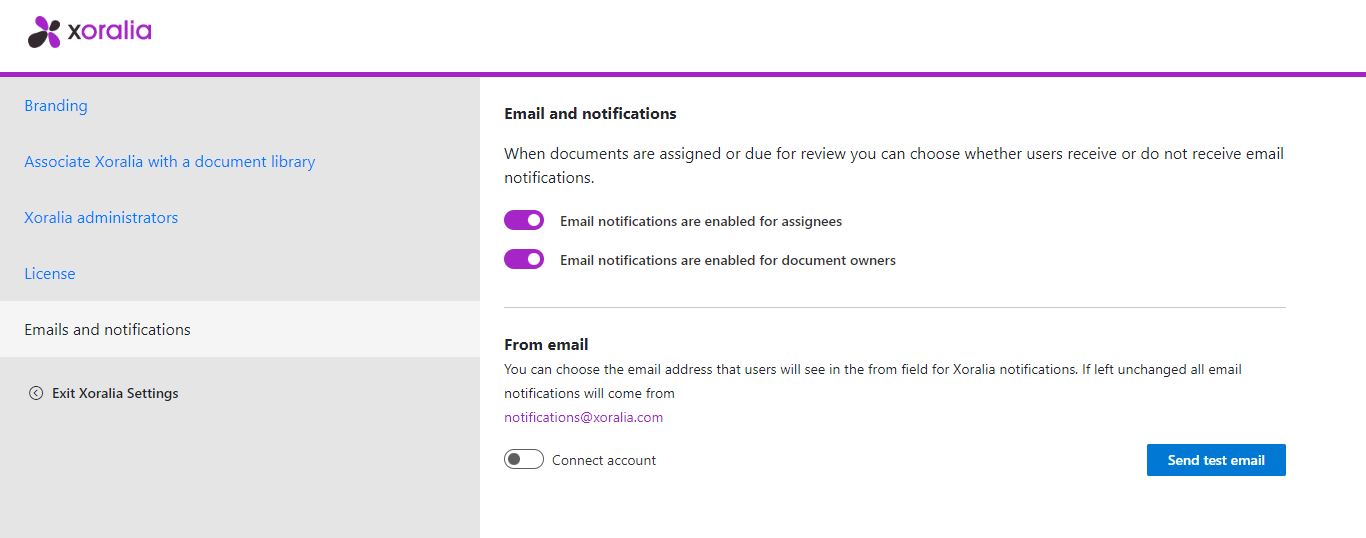
Task: Click the From email section heading
Action: 546,344
